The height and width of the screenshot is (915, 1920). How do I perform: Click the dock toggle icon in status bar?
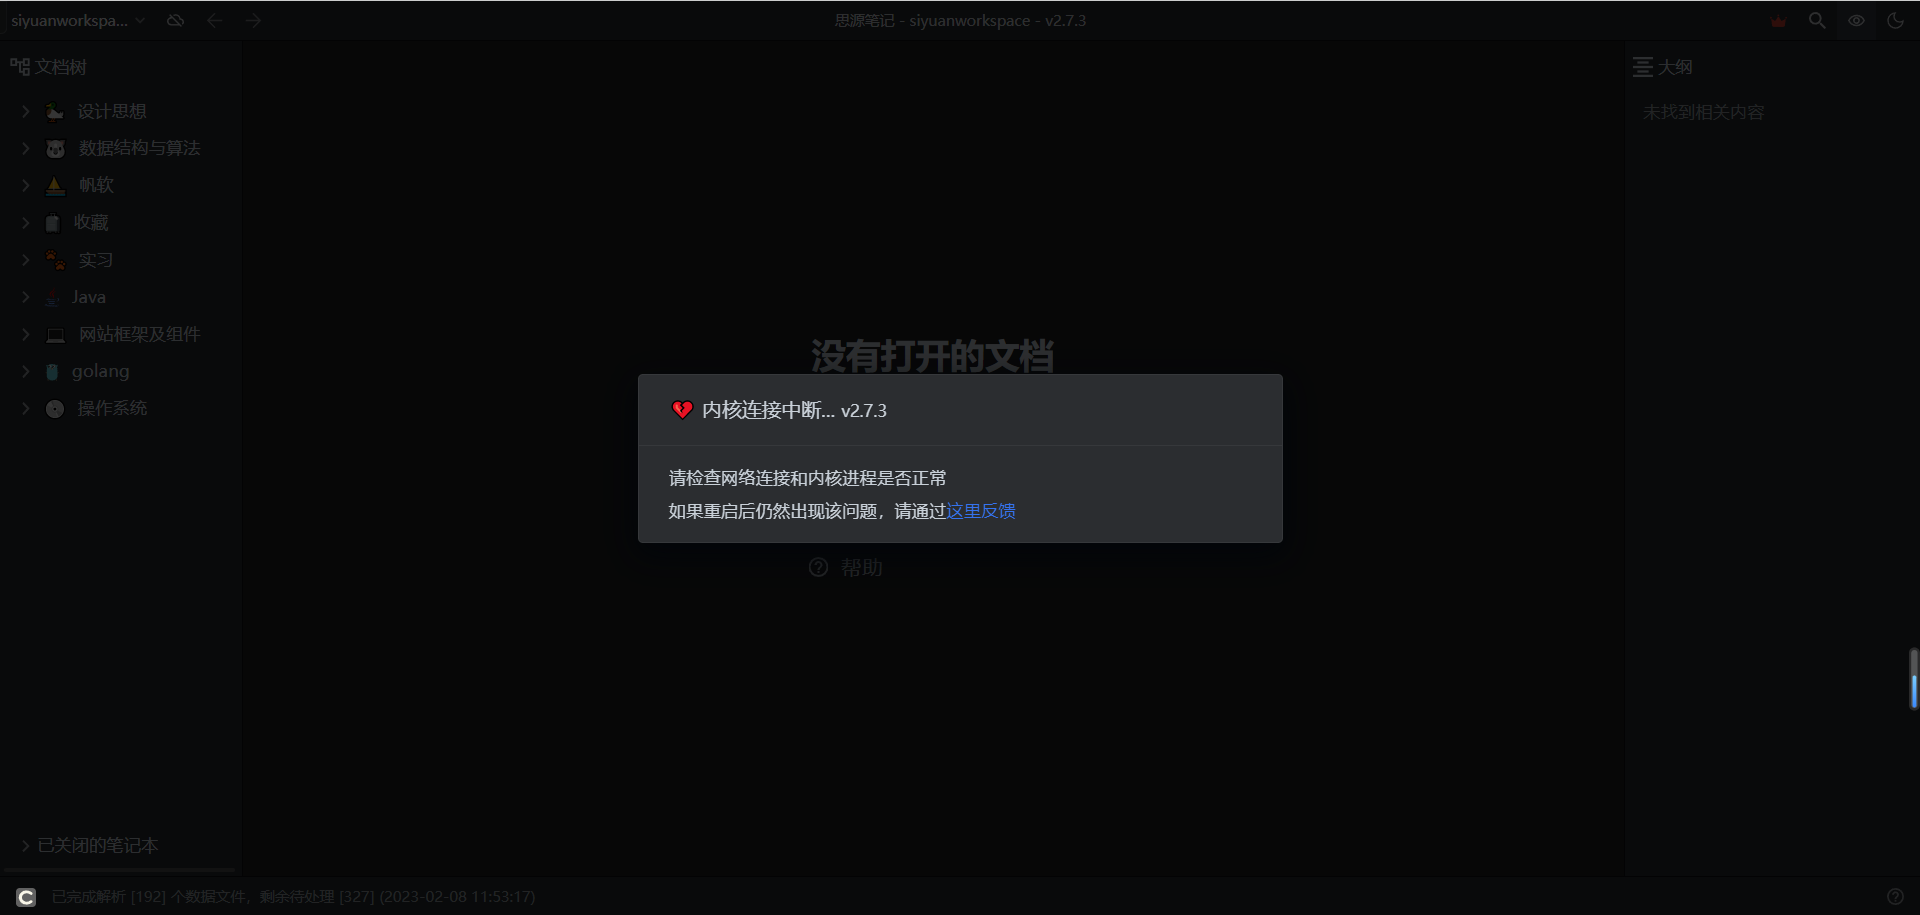coord(26,897)
